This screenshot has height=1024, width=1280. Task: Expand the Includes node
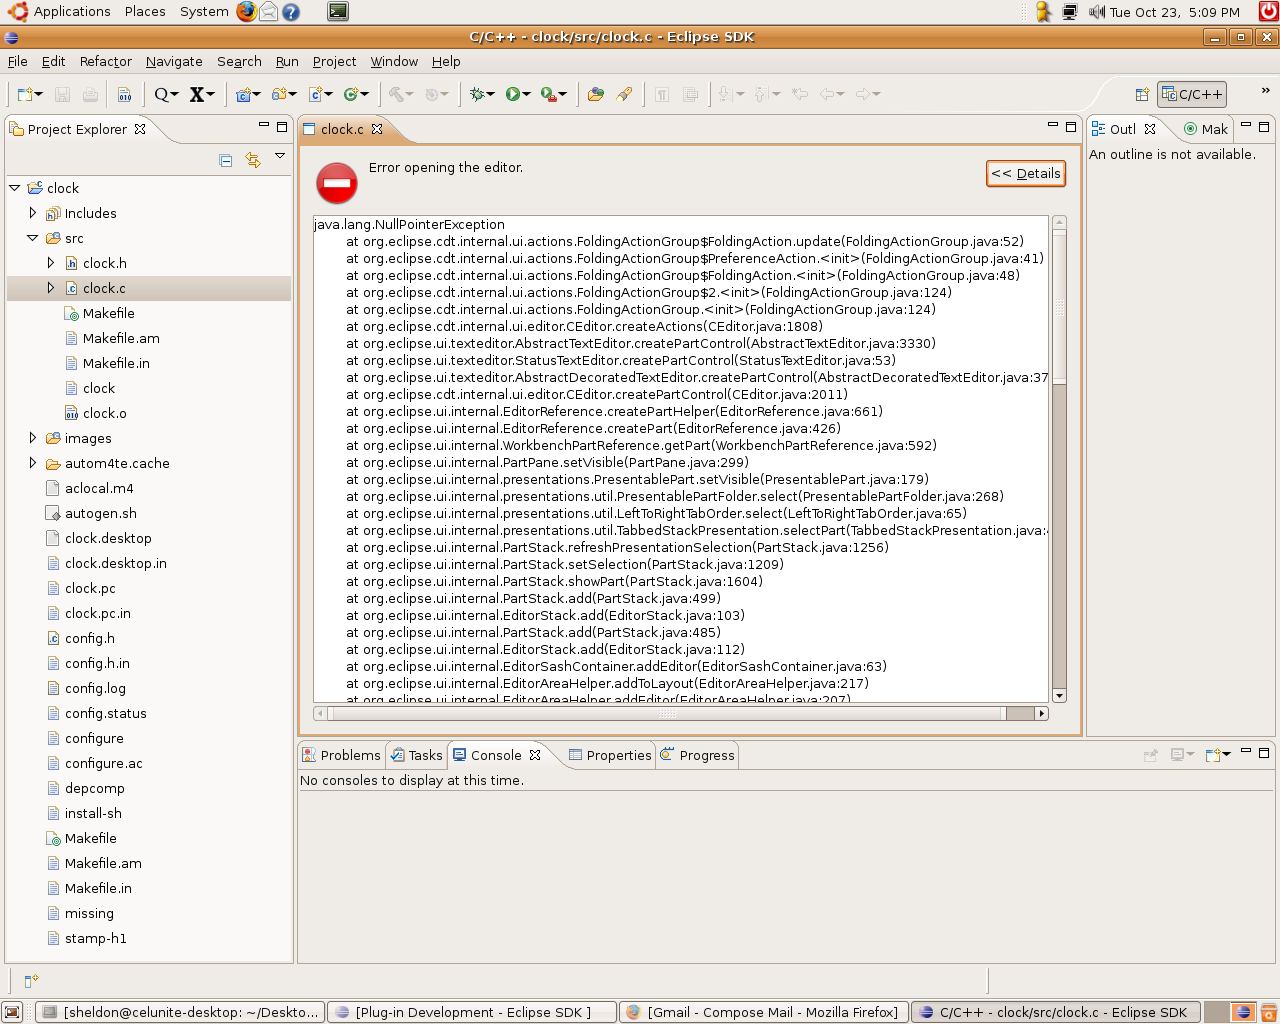33,213
